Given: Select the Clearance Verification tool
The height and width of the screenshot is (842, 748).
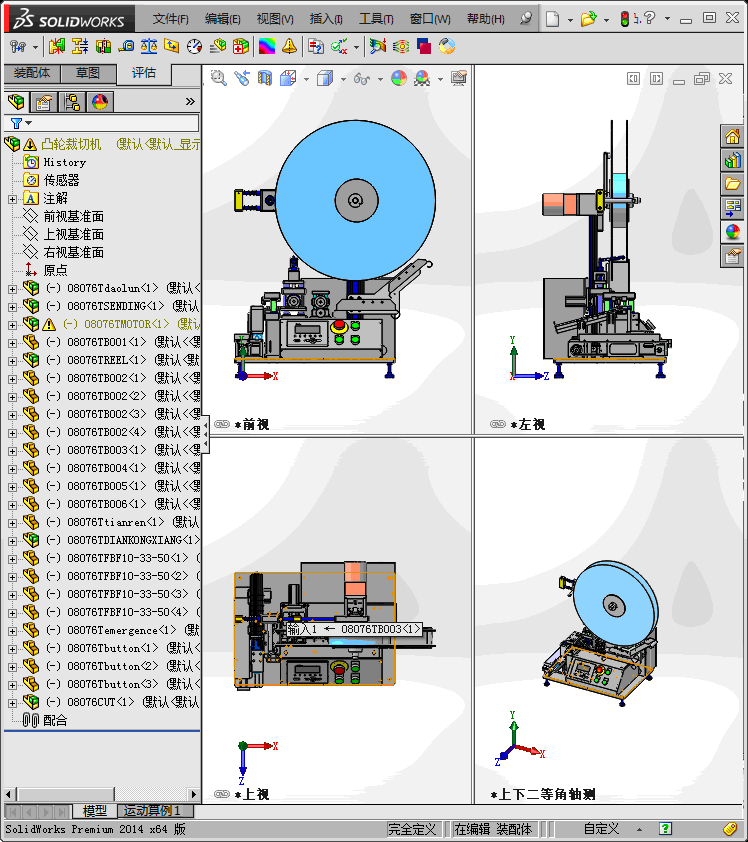Looking at the screenshot, I should pos(79,47).
